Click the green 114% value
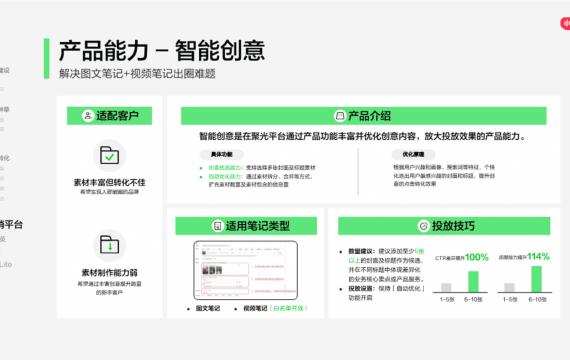The image size is (570, 360). tap(538, 256)
